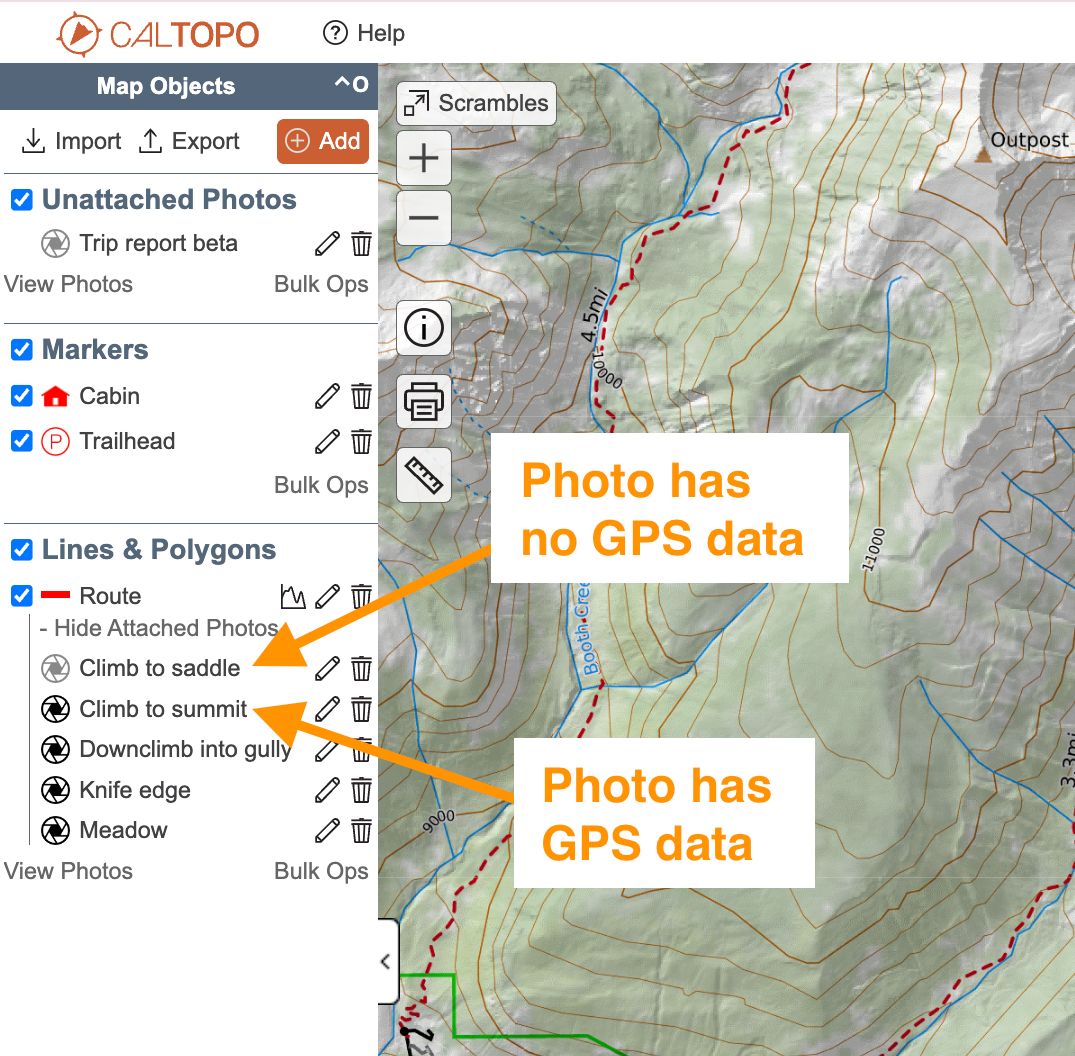Screen dimensions: 1075x1056
Task: Zoom out using the minus tool
Action: (x=423, y=217)
